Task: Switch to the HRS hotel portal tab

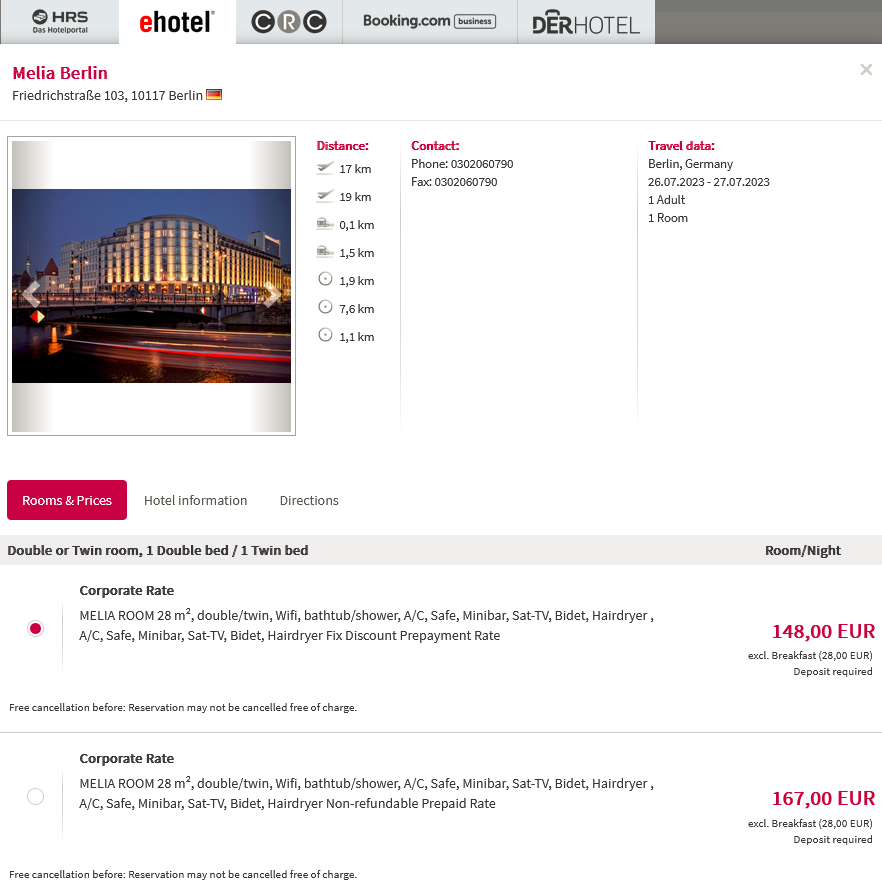Action: [x=60, y=22]
